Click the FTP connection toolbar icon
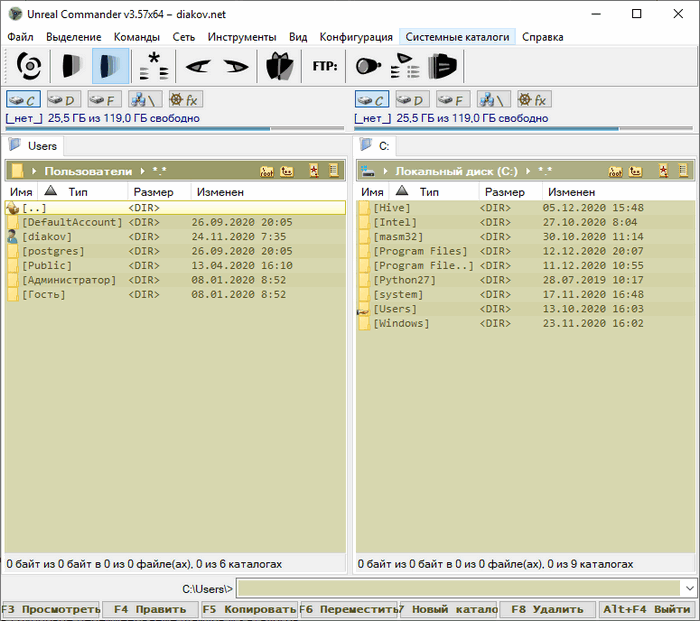The width and height of the screenshot is (700, 621). [325, 66]
